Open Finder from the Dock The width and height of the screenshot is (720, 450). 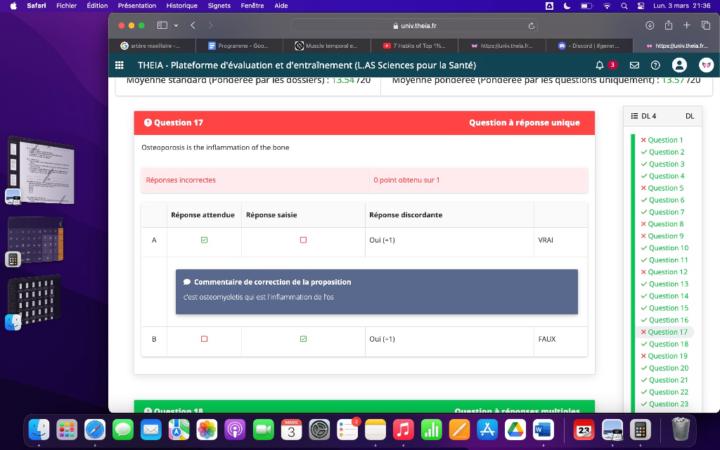[x=39, y=430]
